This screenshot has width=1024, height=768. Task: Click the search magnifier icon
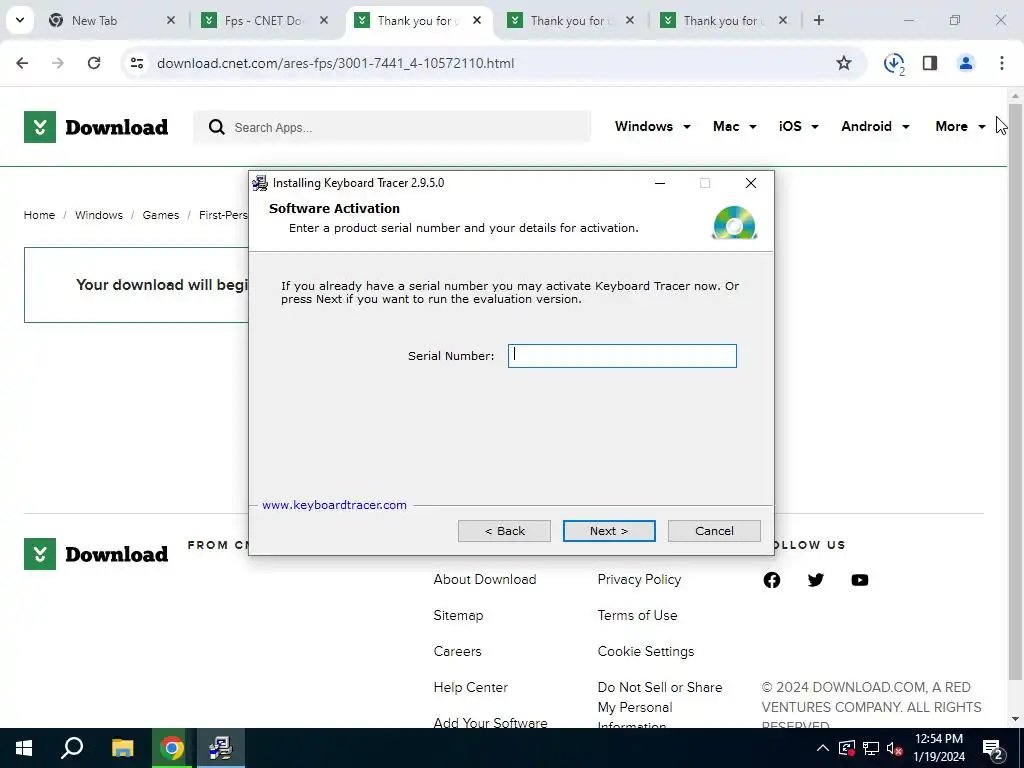216,127
